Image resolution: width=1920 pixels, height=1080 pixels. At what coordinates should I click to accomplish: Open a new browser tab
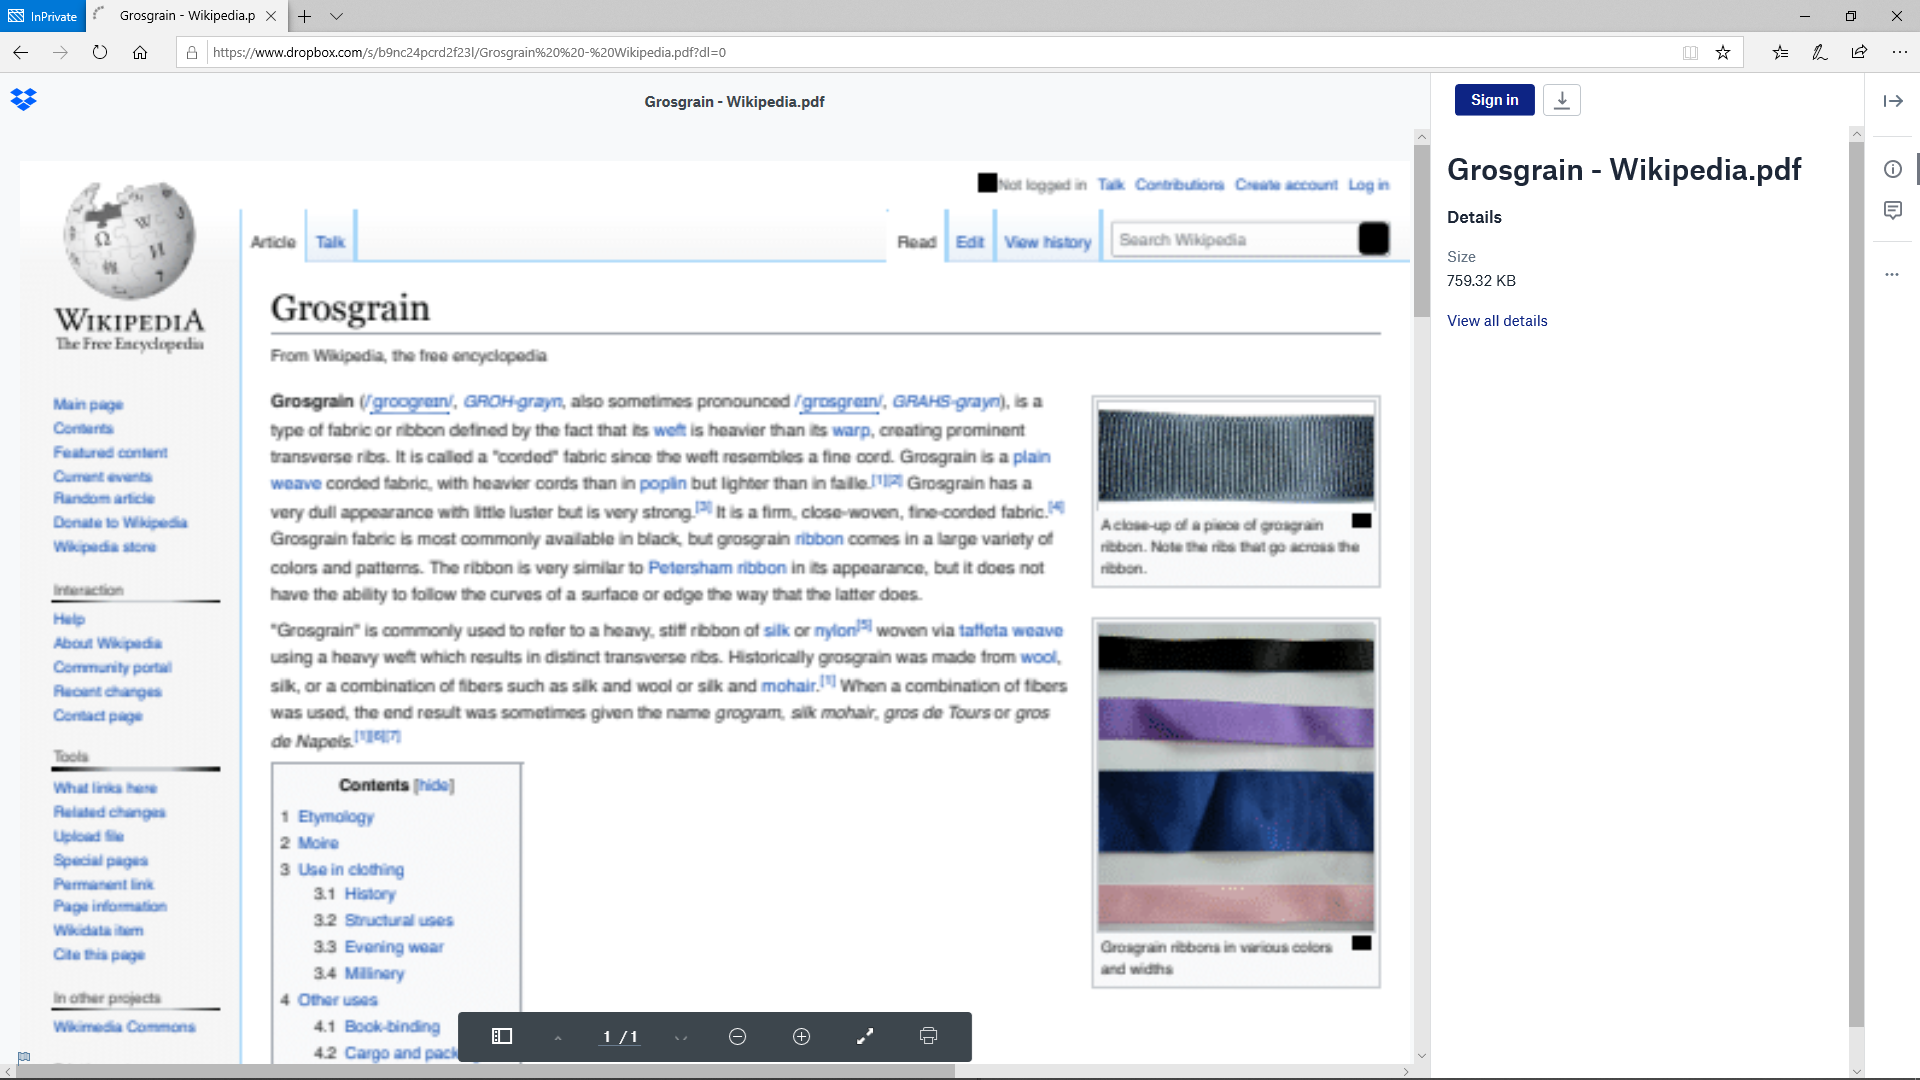click(305, 16)
